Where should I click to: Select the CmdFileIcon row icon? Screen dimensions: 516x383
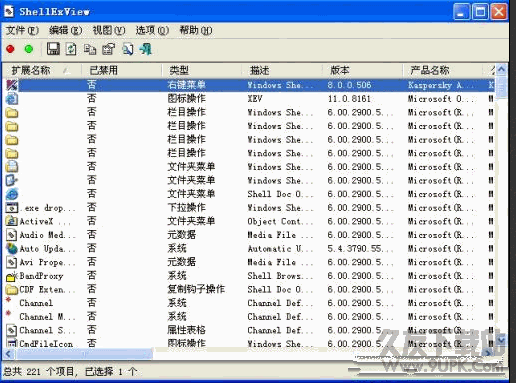12,343
